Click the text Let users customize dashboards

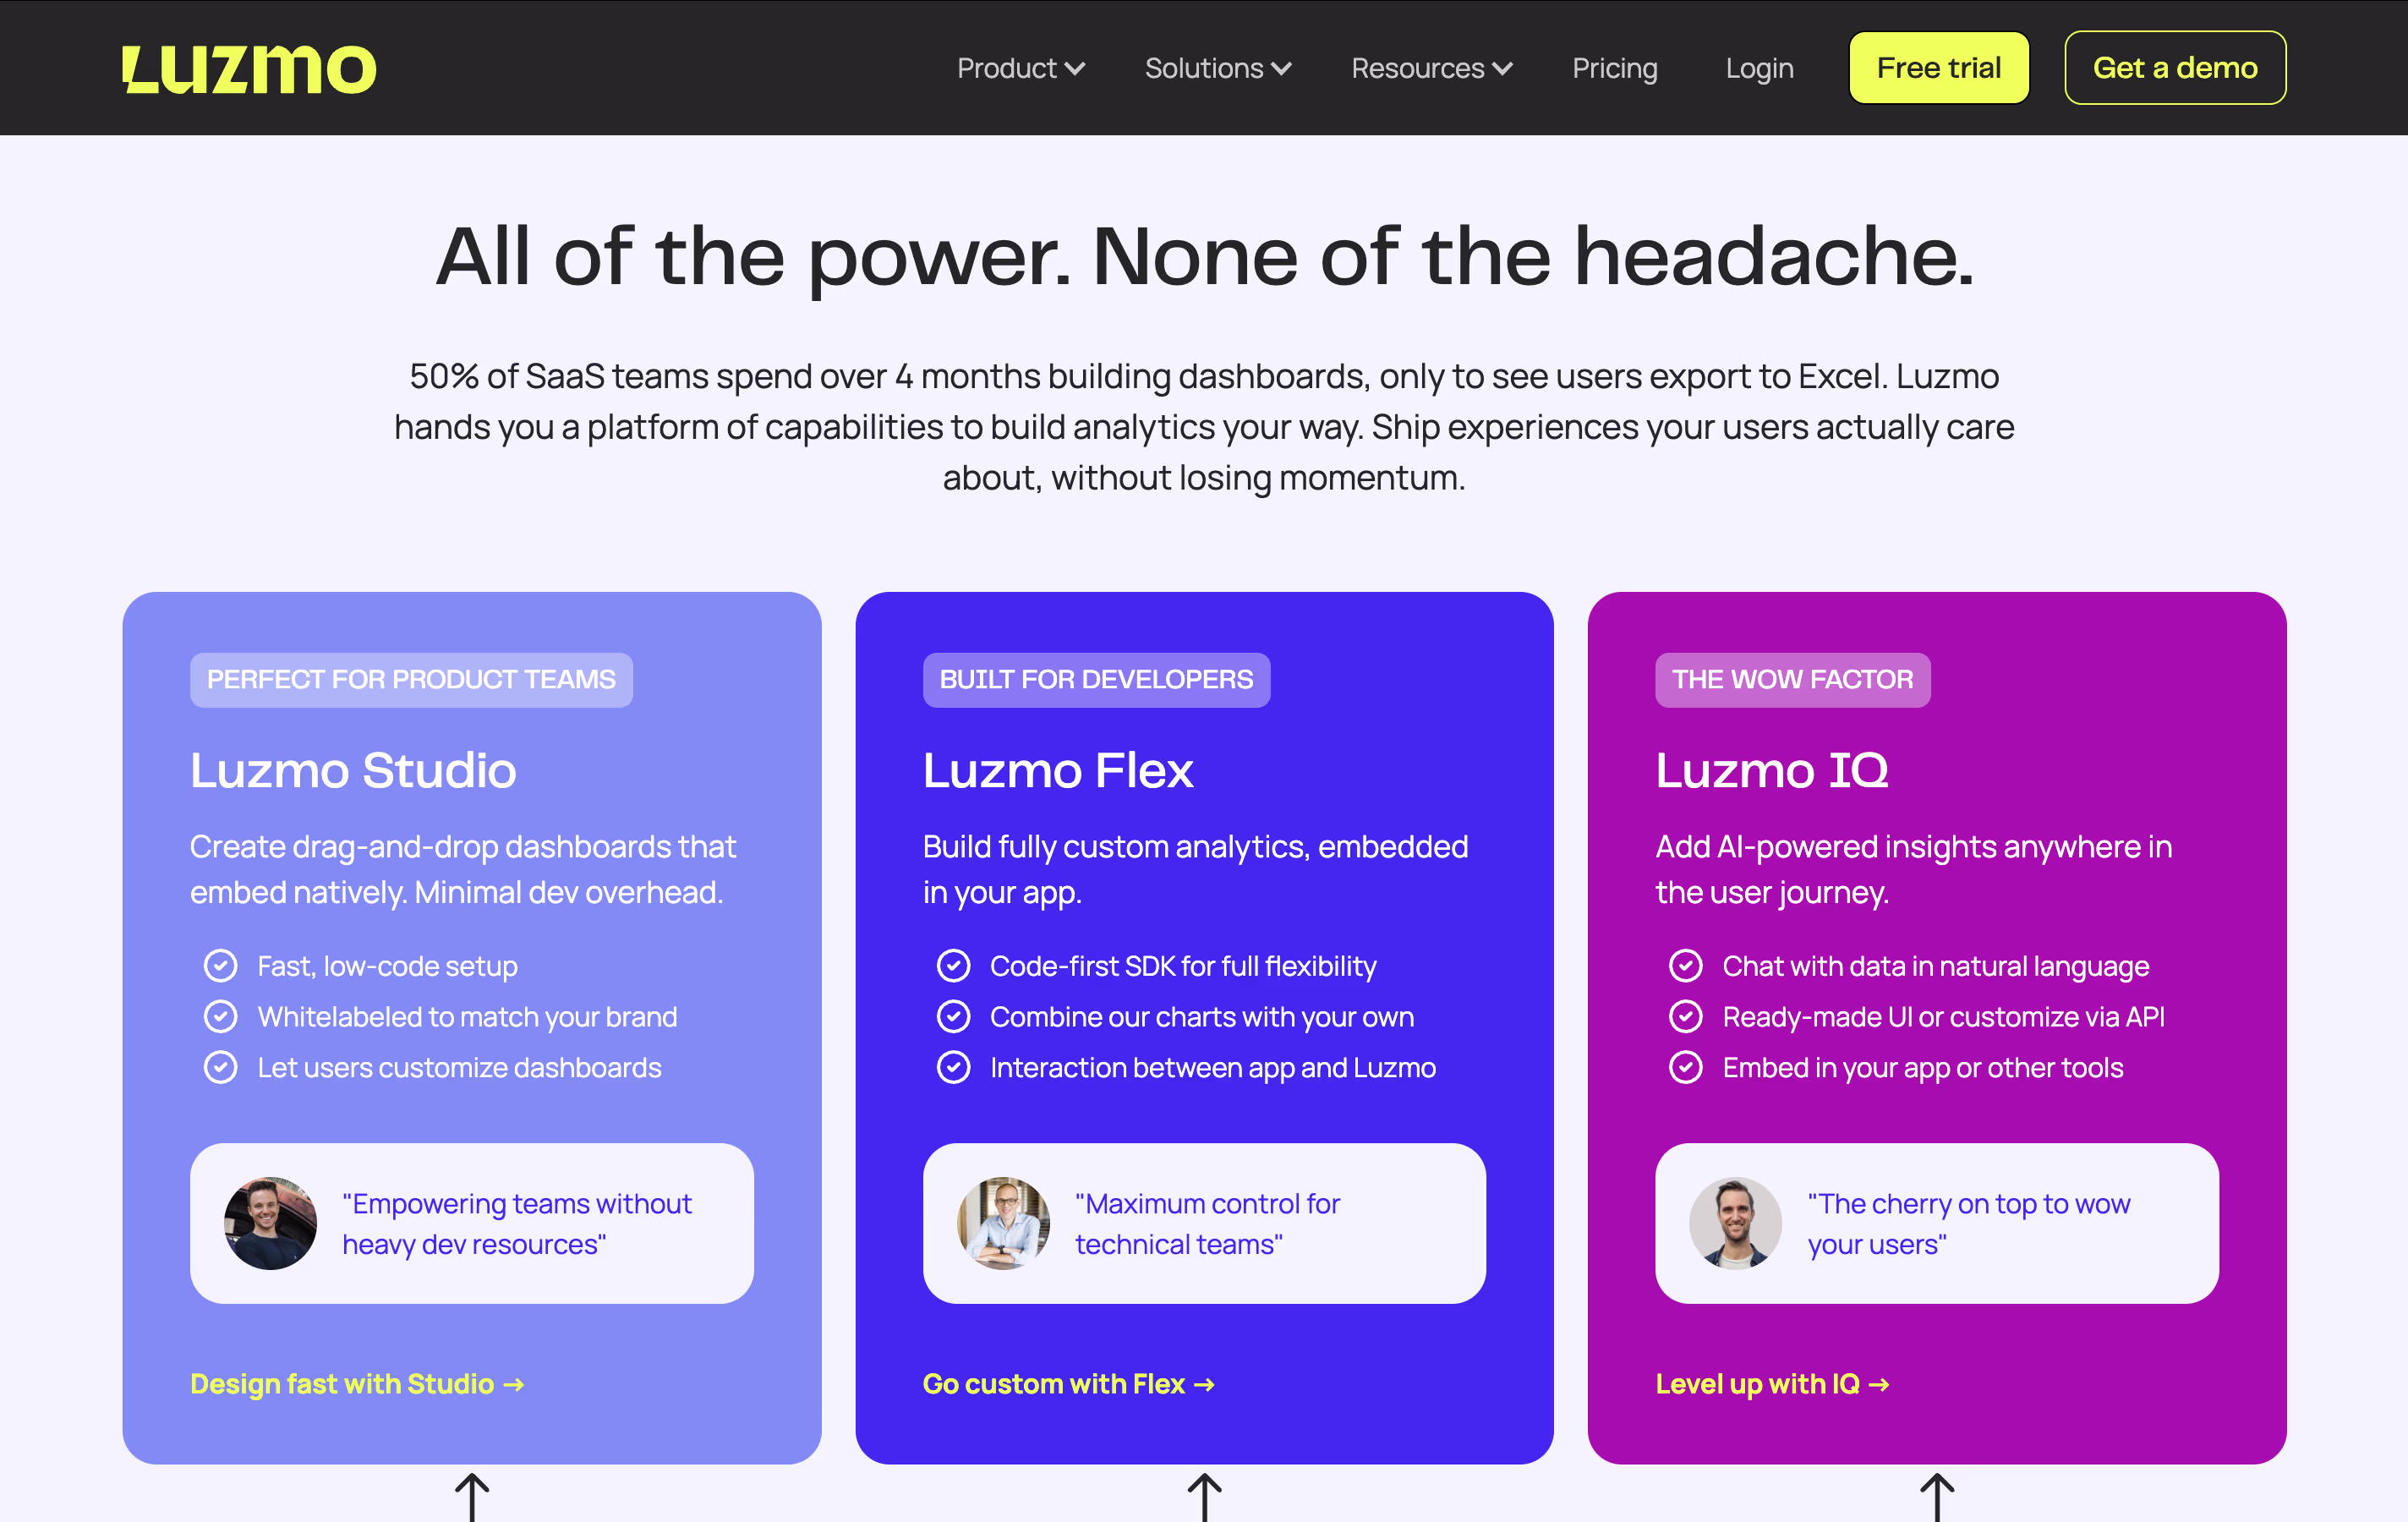coord(459,1068)
